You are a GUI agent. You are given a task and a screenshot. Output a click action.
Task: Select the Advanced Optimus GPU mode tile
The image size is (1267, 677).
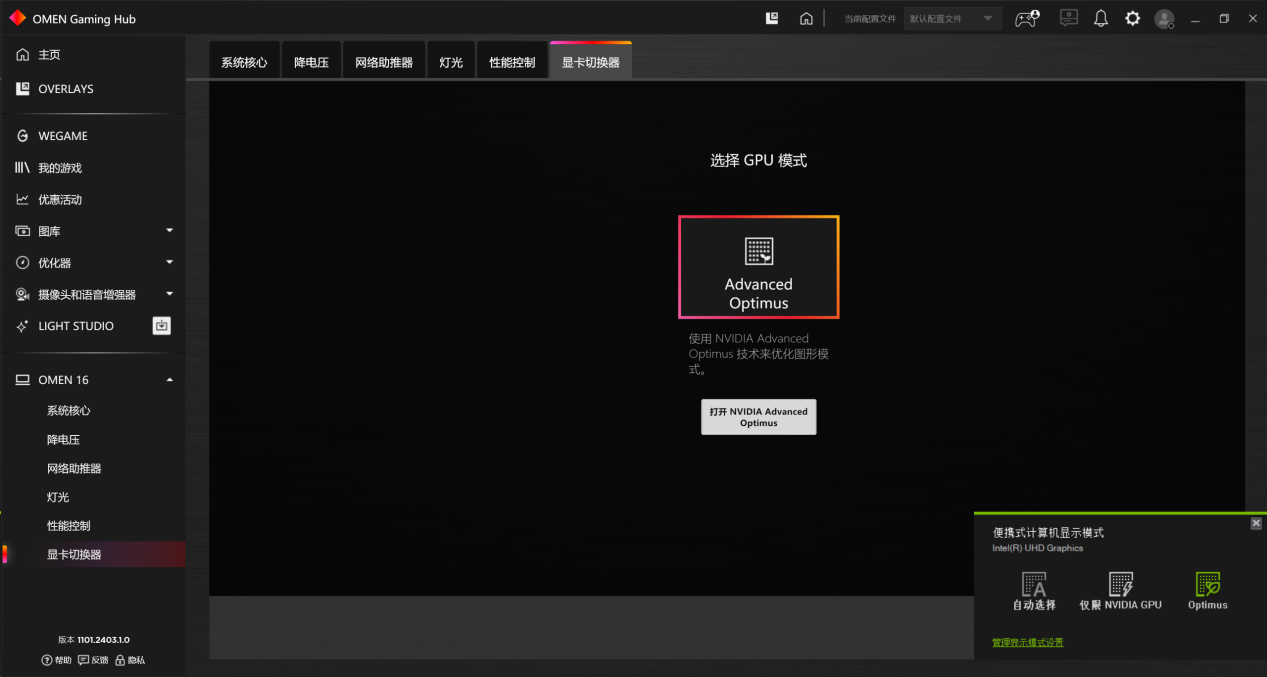click(x=758, y=267)
